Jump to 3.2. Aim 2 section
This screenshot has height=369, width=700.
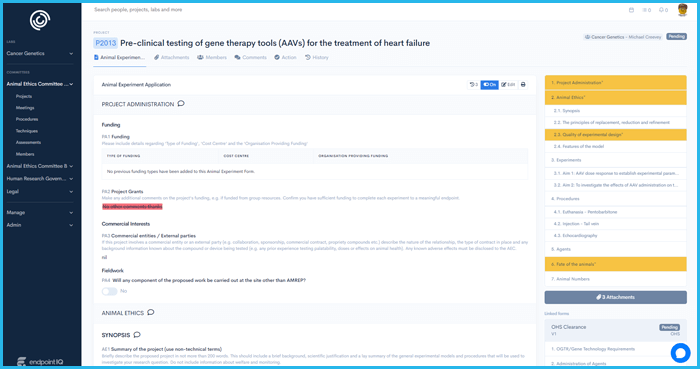616,185
